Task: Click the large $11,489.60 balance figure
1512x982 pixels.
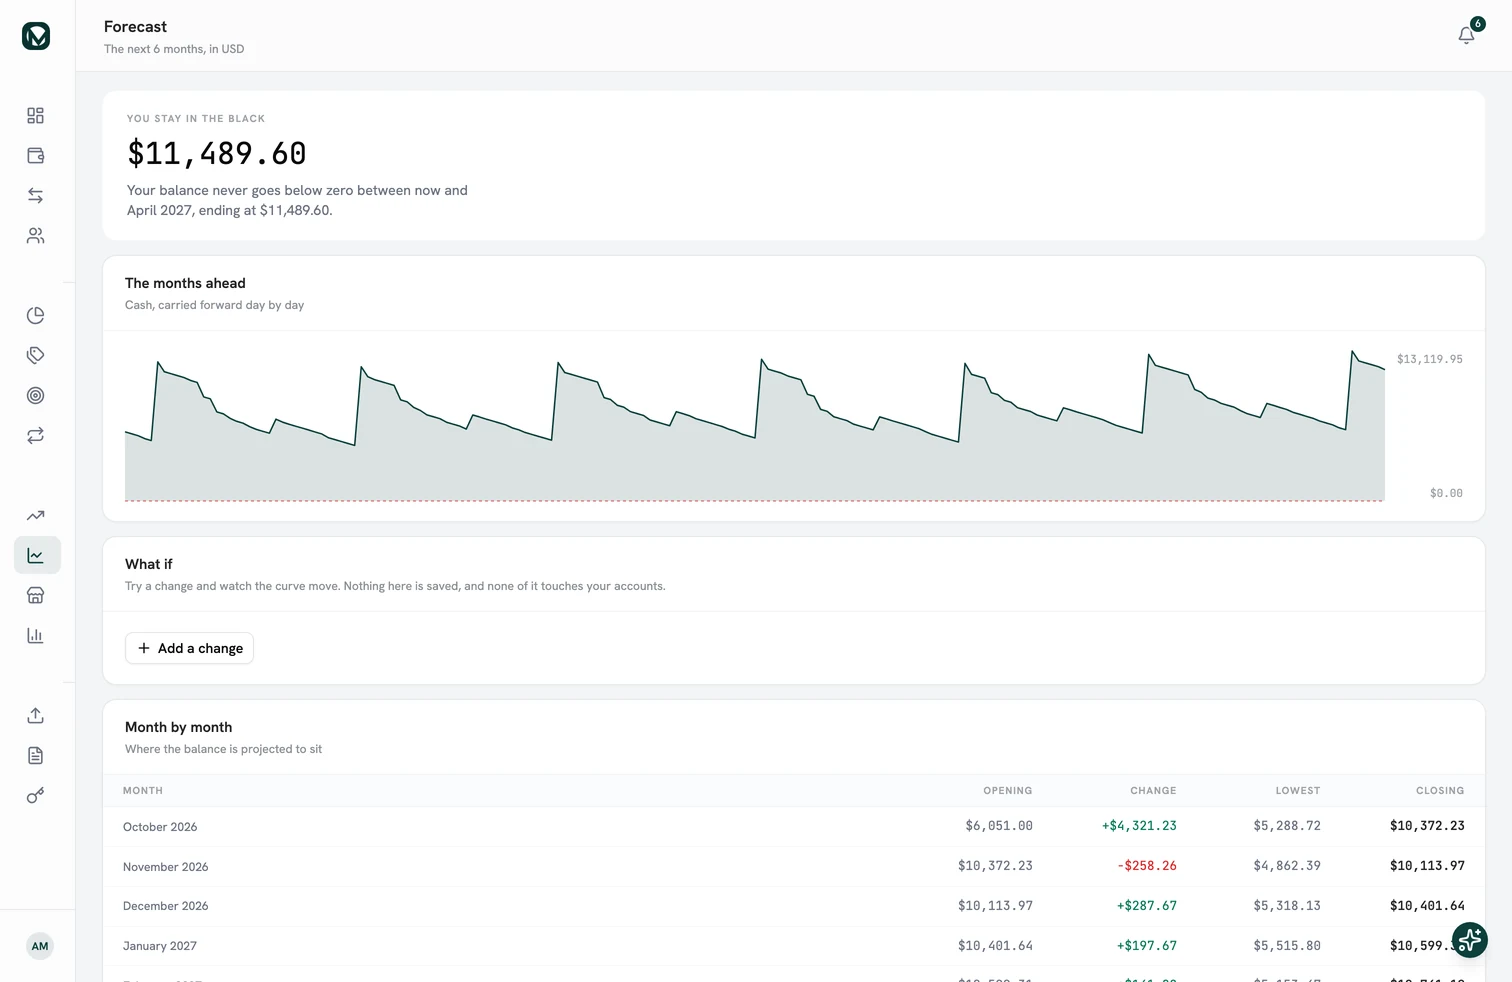Action: (x=217, y=154)
